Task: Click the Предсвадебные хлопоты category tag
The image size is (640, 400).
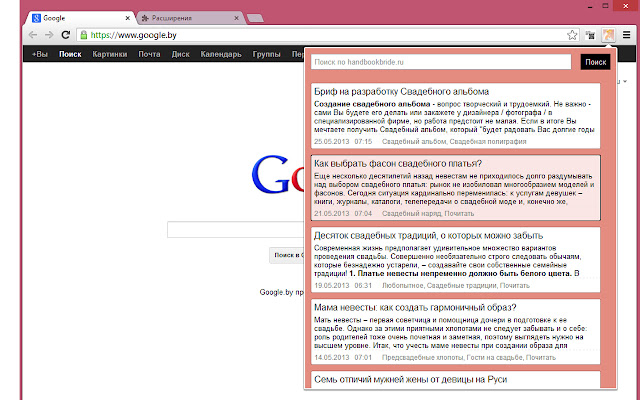Action: pyautogui.click(x=422, y=358)
